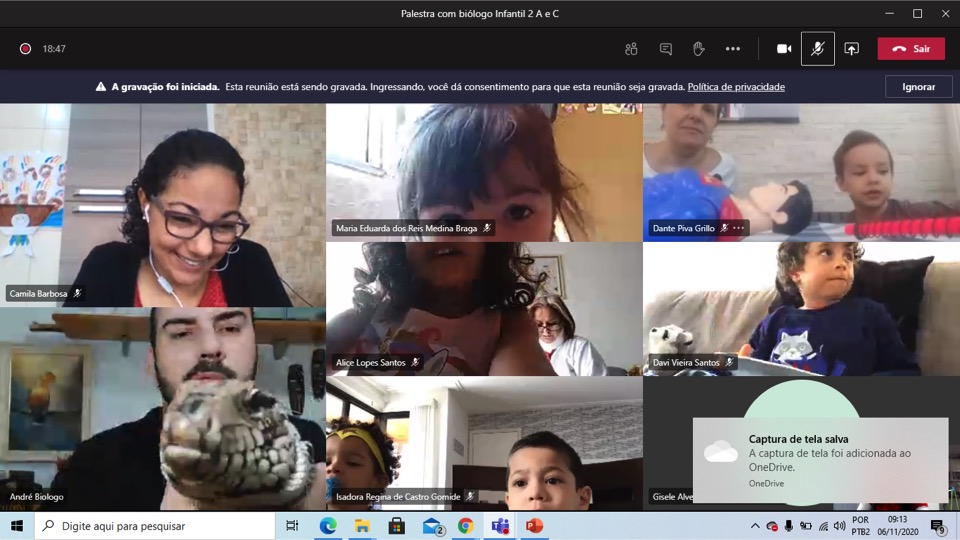The height and width of the screenshot is (540, 960).
Task: Toggle the camera on or off
Action: (784, 49)
